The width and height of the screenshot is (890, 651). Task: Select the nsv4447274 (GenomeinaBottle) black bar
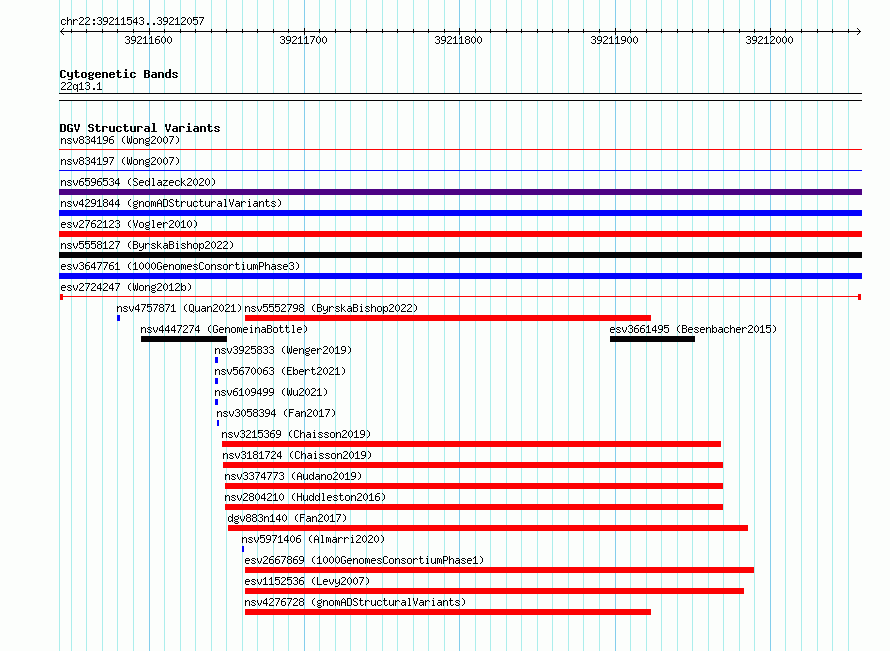(x=184, y=339)
